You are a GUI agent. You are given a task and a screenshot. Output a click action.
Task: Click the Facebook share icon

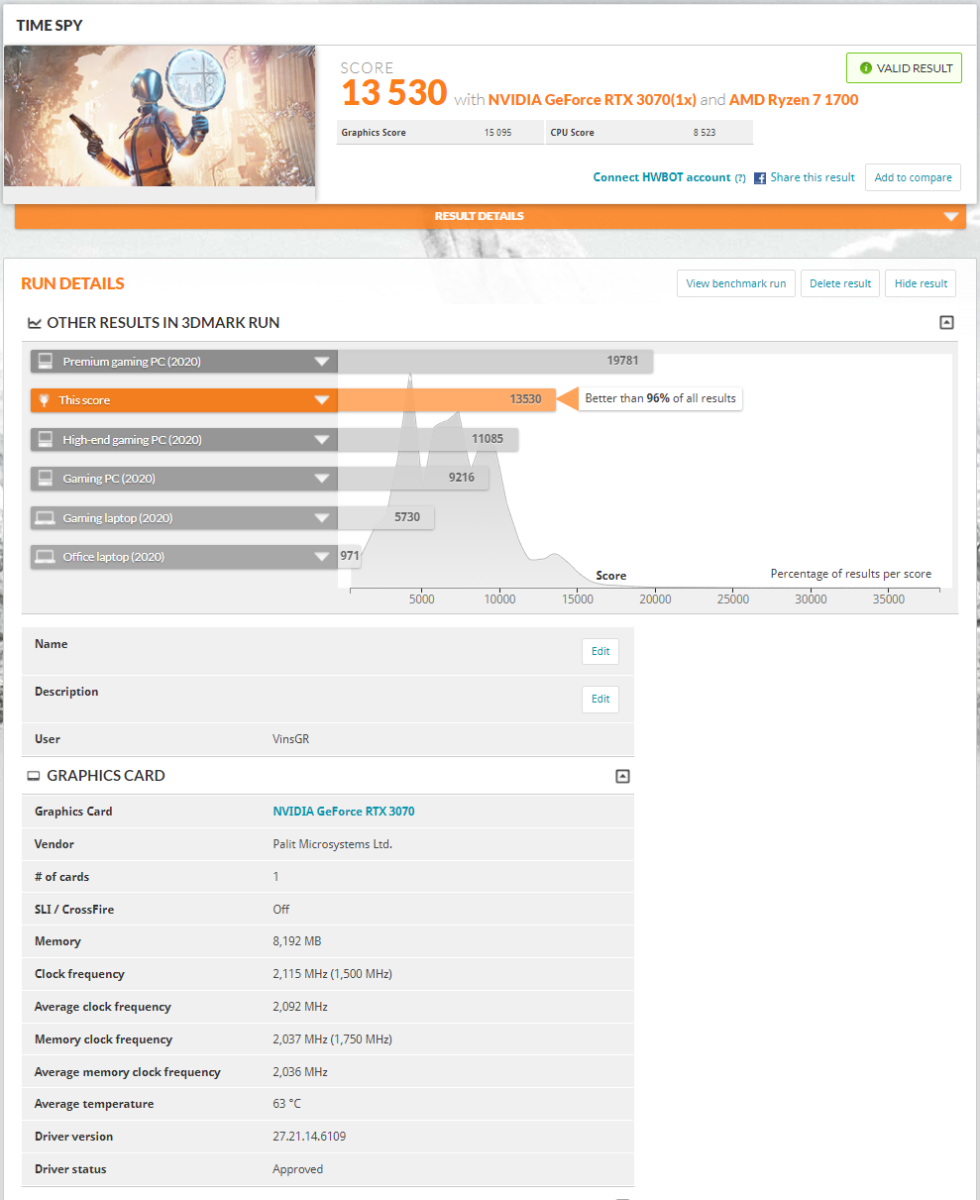(760, 178)
